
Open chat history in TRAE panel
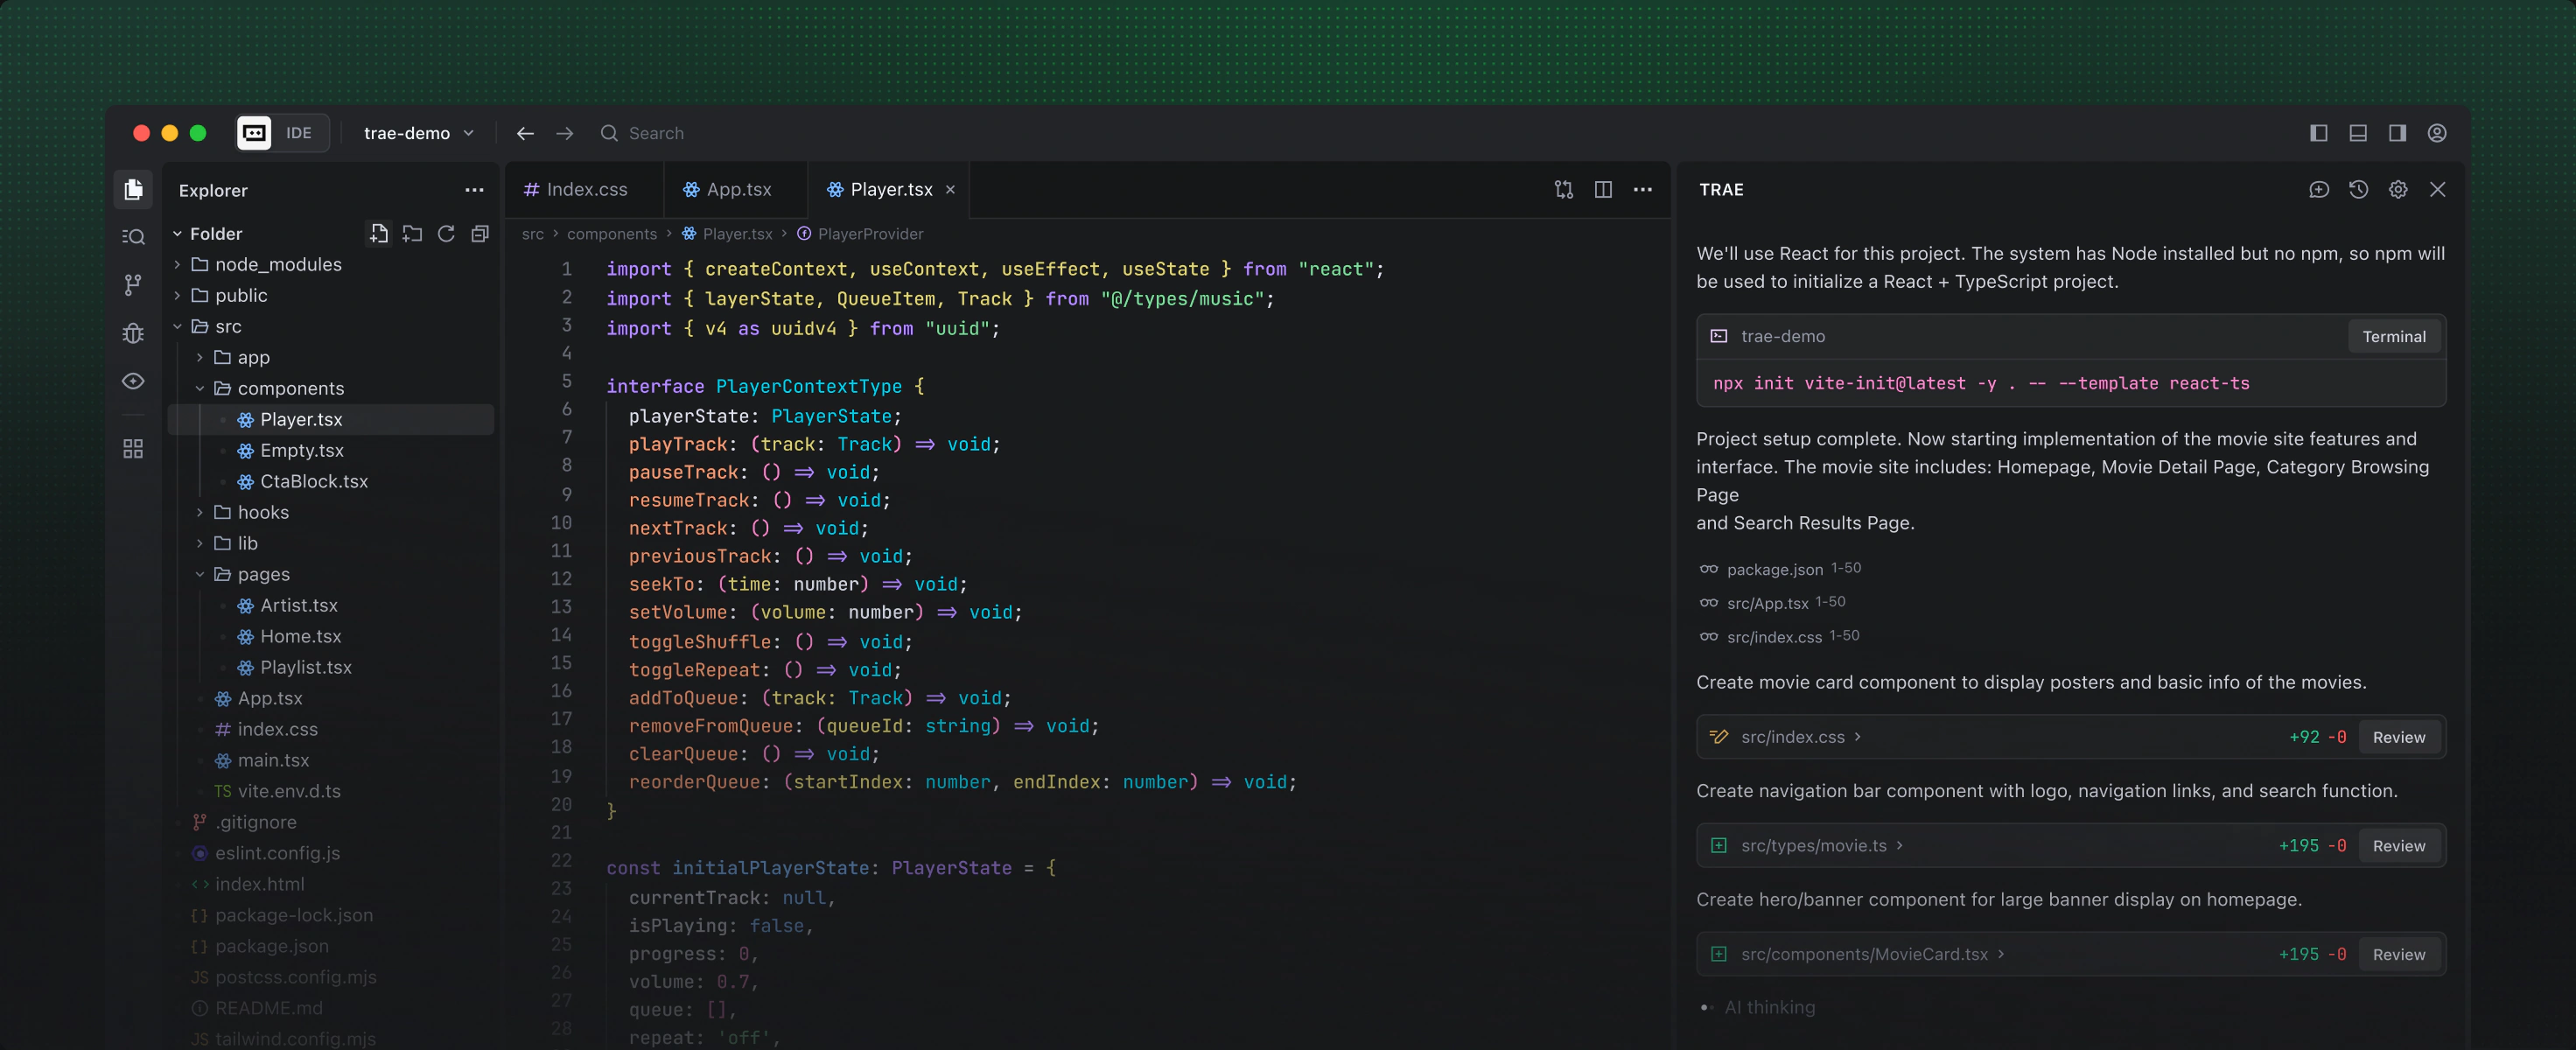point(2359,190)
